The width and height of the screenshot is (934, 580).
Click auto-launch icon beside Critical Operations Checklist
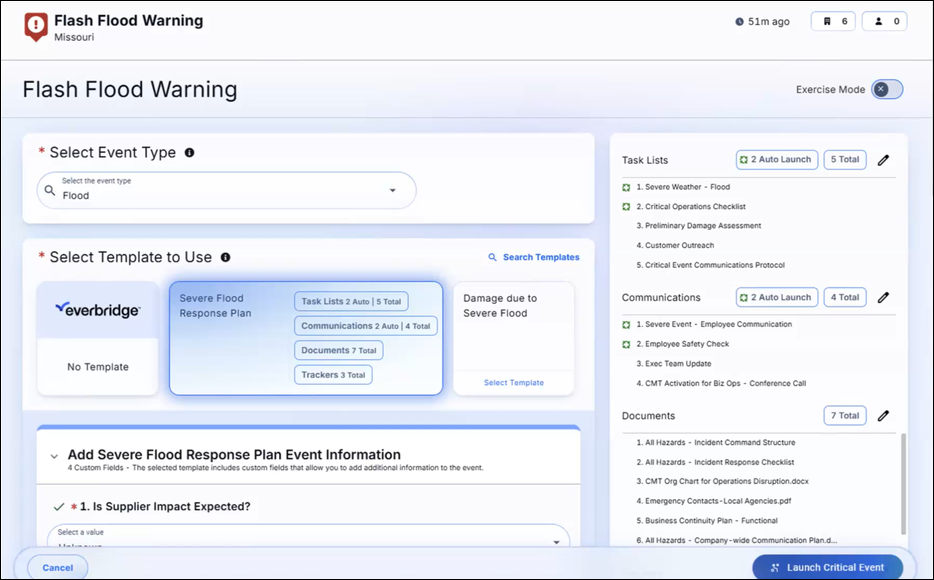(x=626, y=207)
